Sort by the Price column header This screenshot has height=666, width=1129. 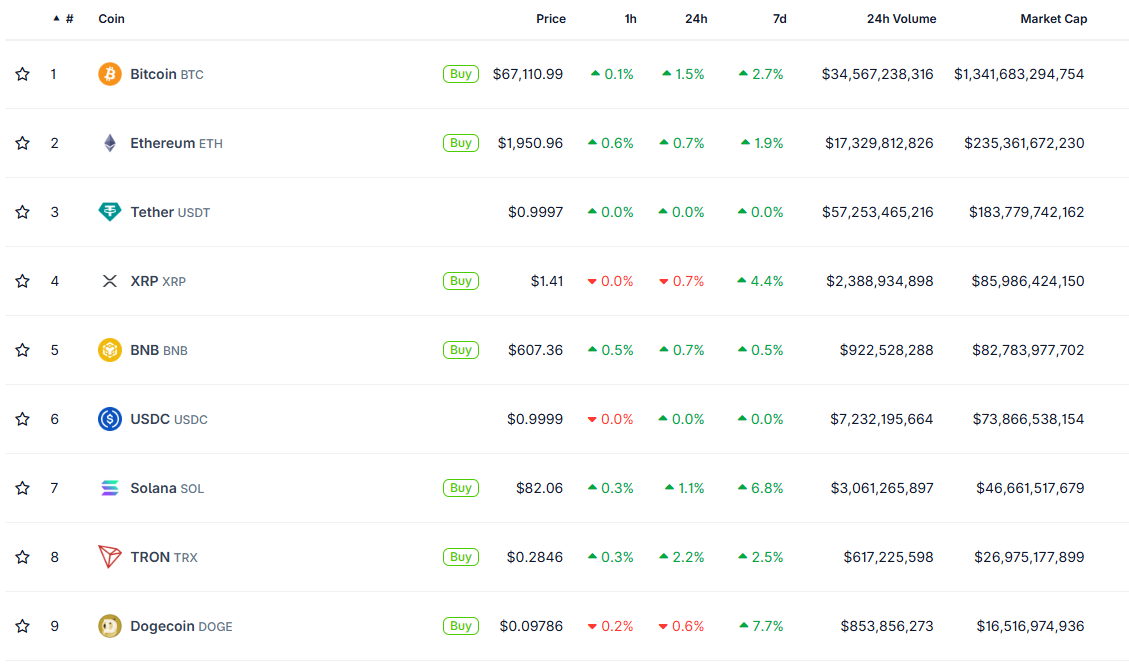coord(550,19)
